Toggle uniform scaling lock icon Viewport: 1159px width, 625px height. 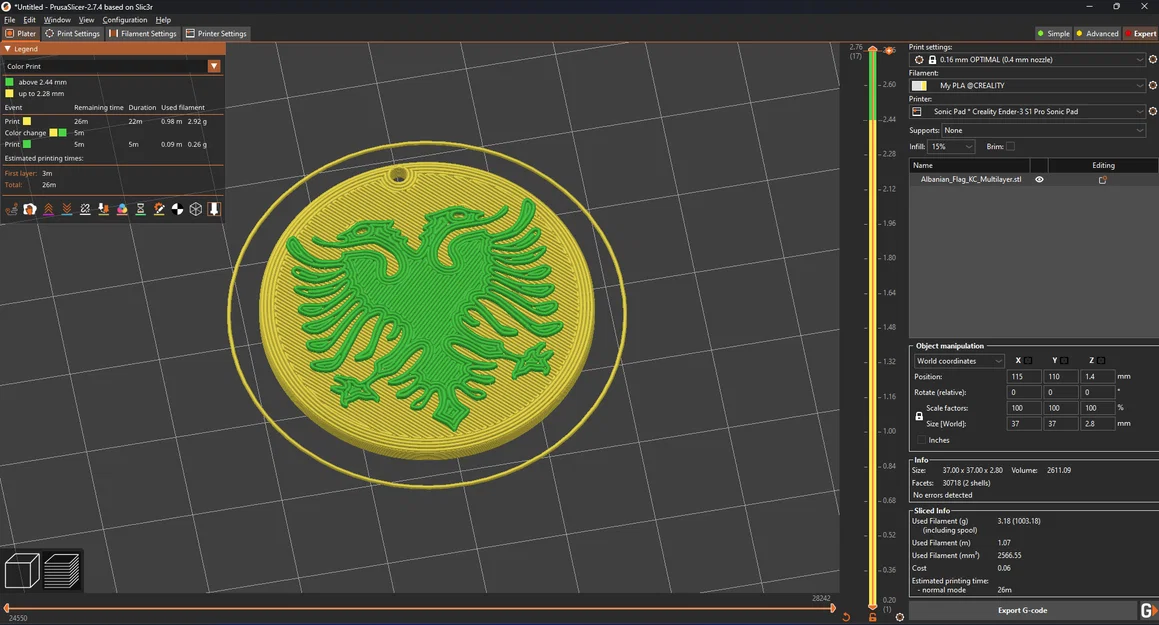click(919, 416)
